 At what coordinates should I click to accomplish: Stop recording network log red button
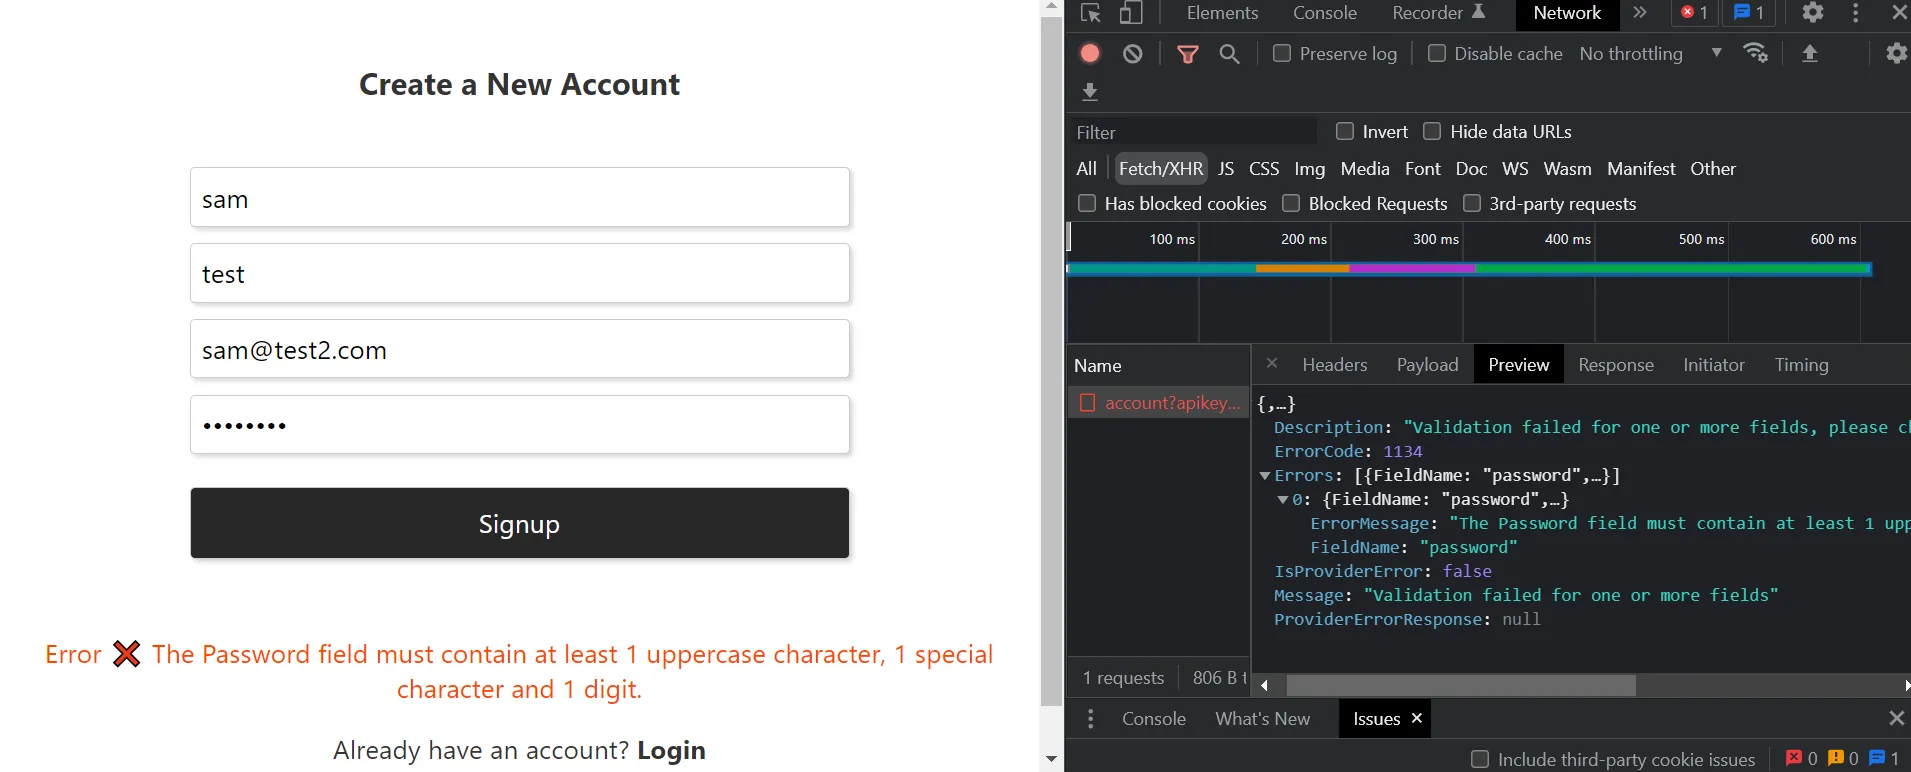(x=1090, y=53)
